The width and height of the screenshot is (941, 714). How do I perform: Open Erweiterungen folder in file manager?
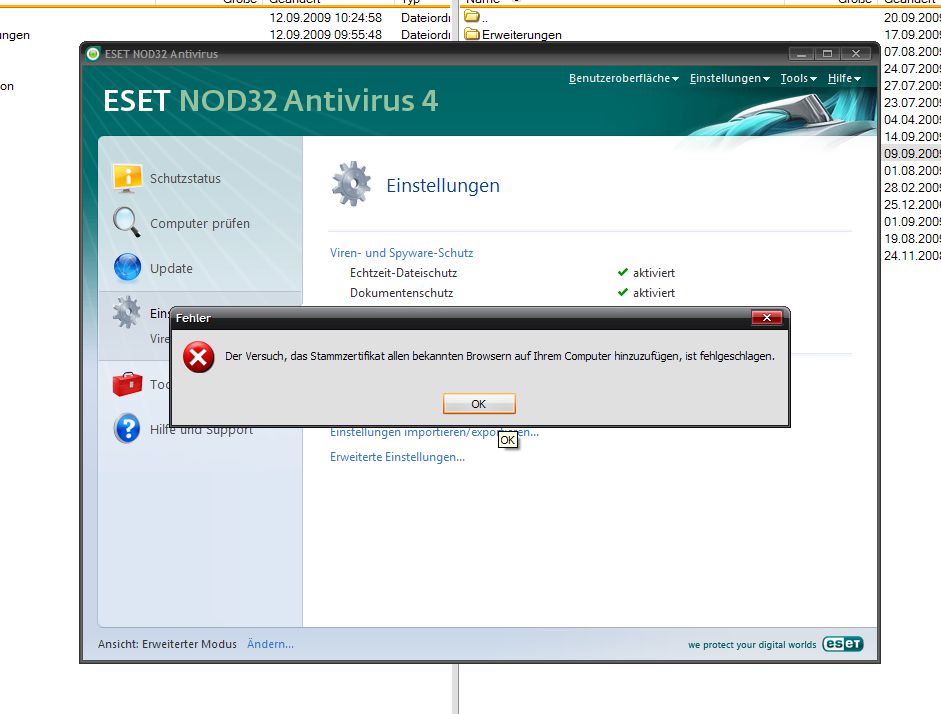click(x=522, y=35)
